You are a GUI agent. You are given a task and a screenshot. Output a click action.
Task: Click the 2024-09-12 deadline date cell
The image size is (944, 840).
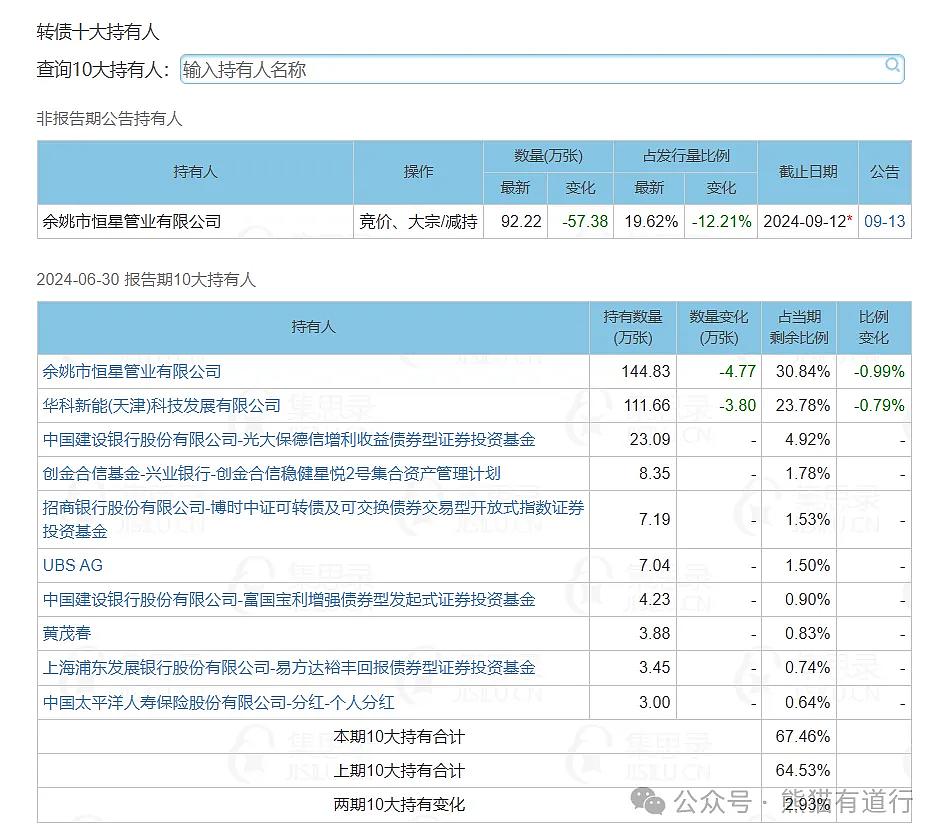click(806, 221)
